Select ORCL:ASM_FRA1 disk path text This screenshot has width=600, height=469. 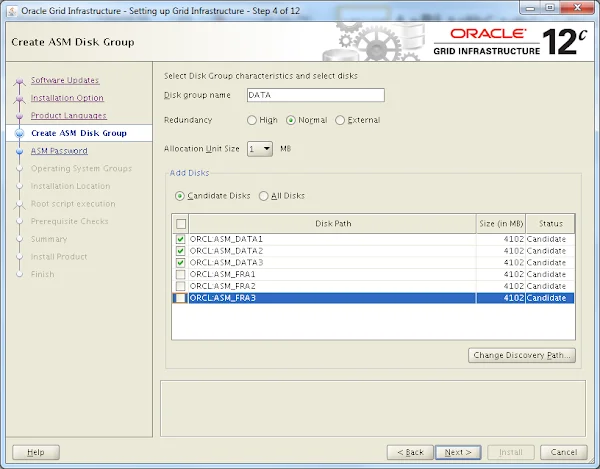pos(223,274)
